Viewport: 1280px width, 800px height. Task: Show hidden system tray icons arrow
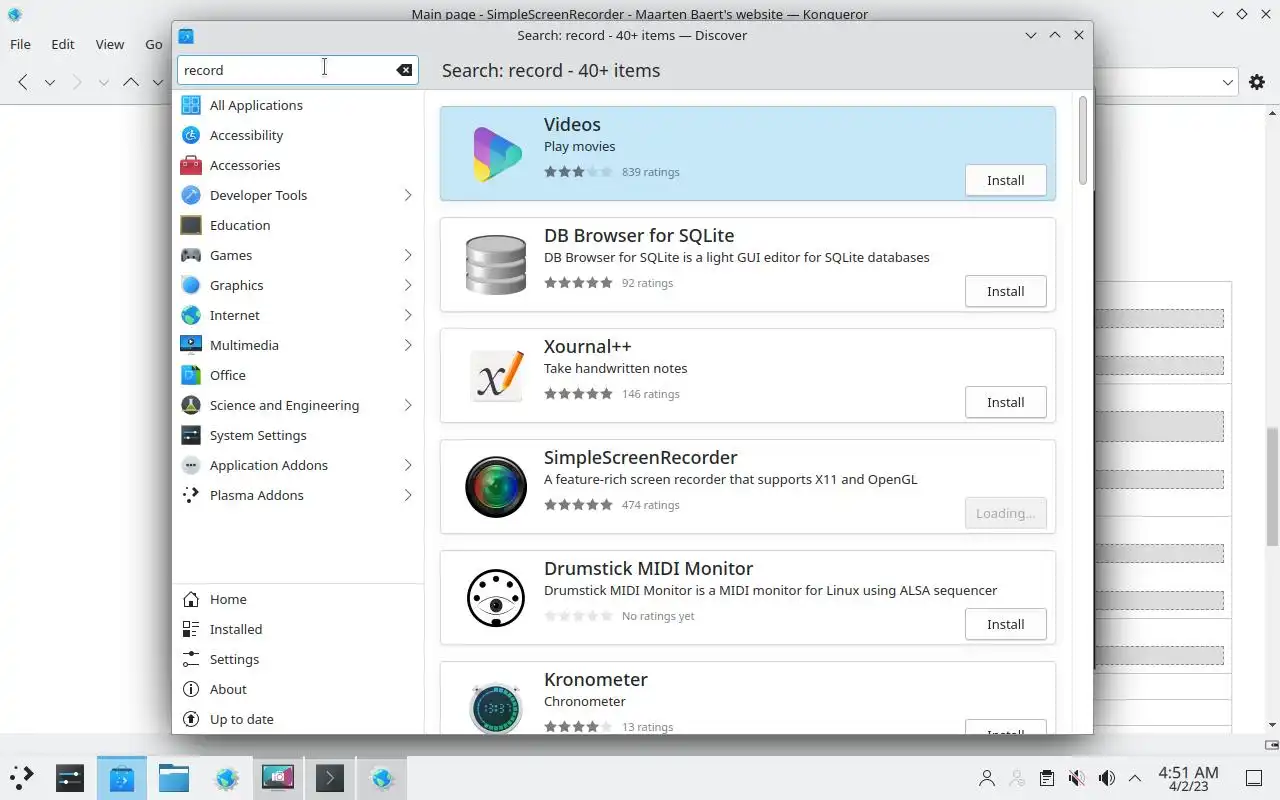(x=1135, y=778)
